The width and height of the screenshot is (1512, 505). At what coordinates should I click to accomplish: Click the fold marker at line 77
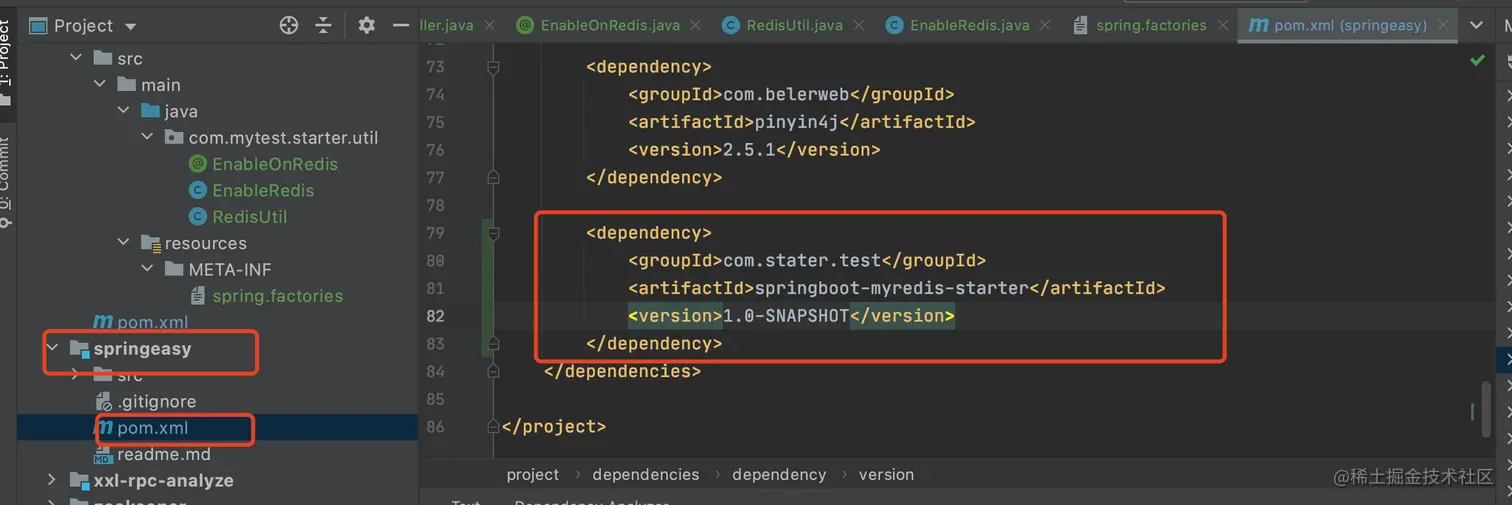coord(492,177)
